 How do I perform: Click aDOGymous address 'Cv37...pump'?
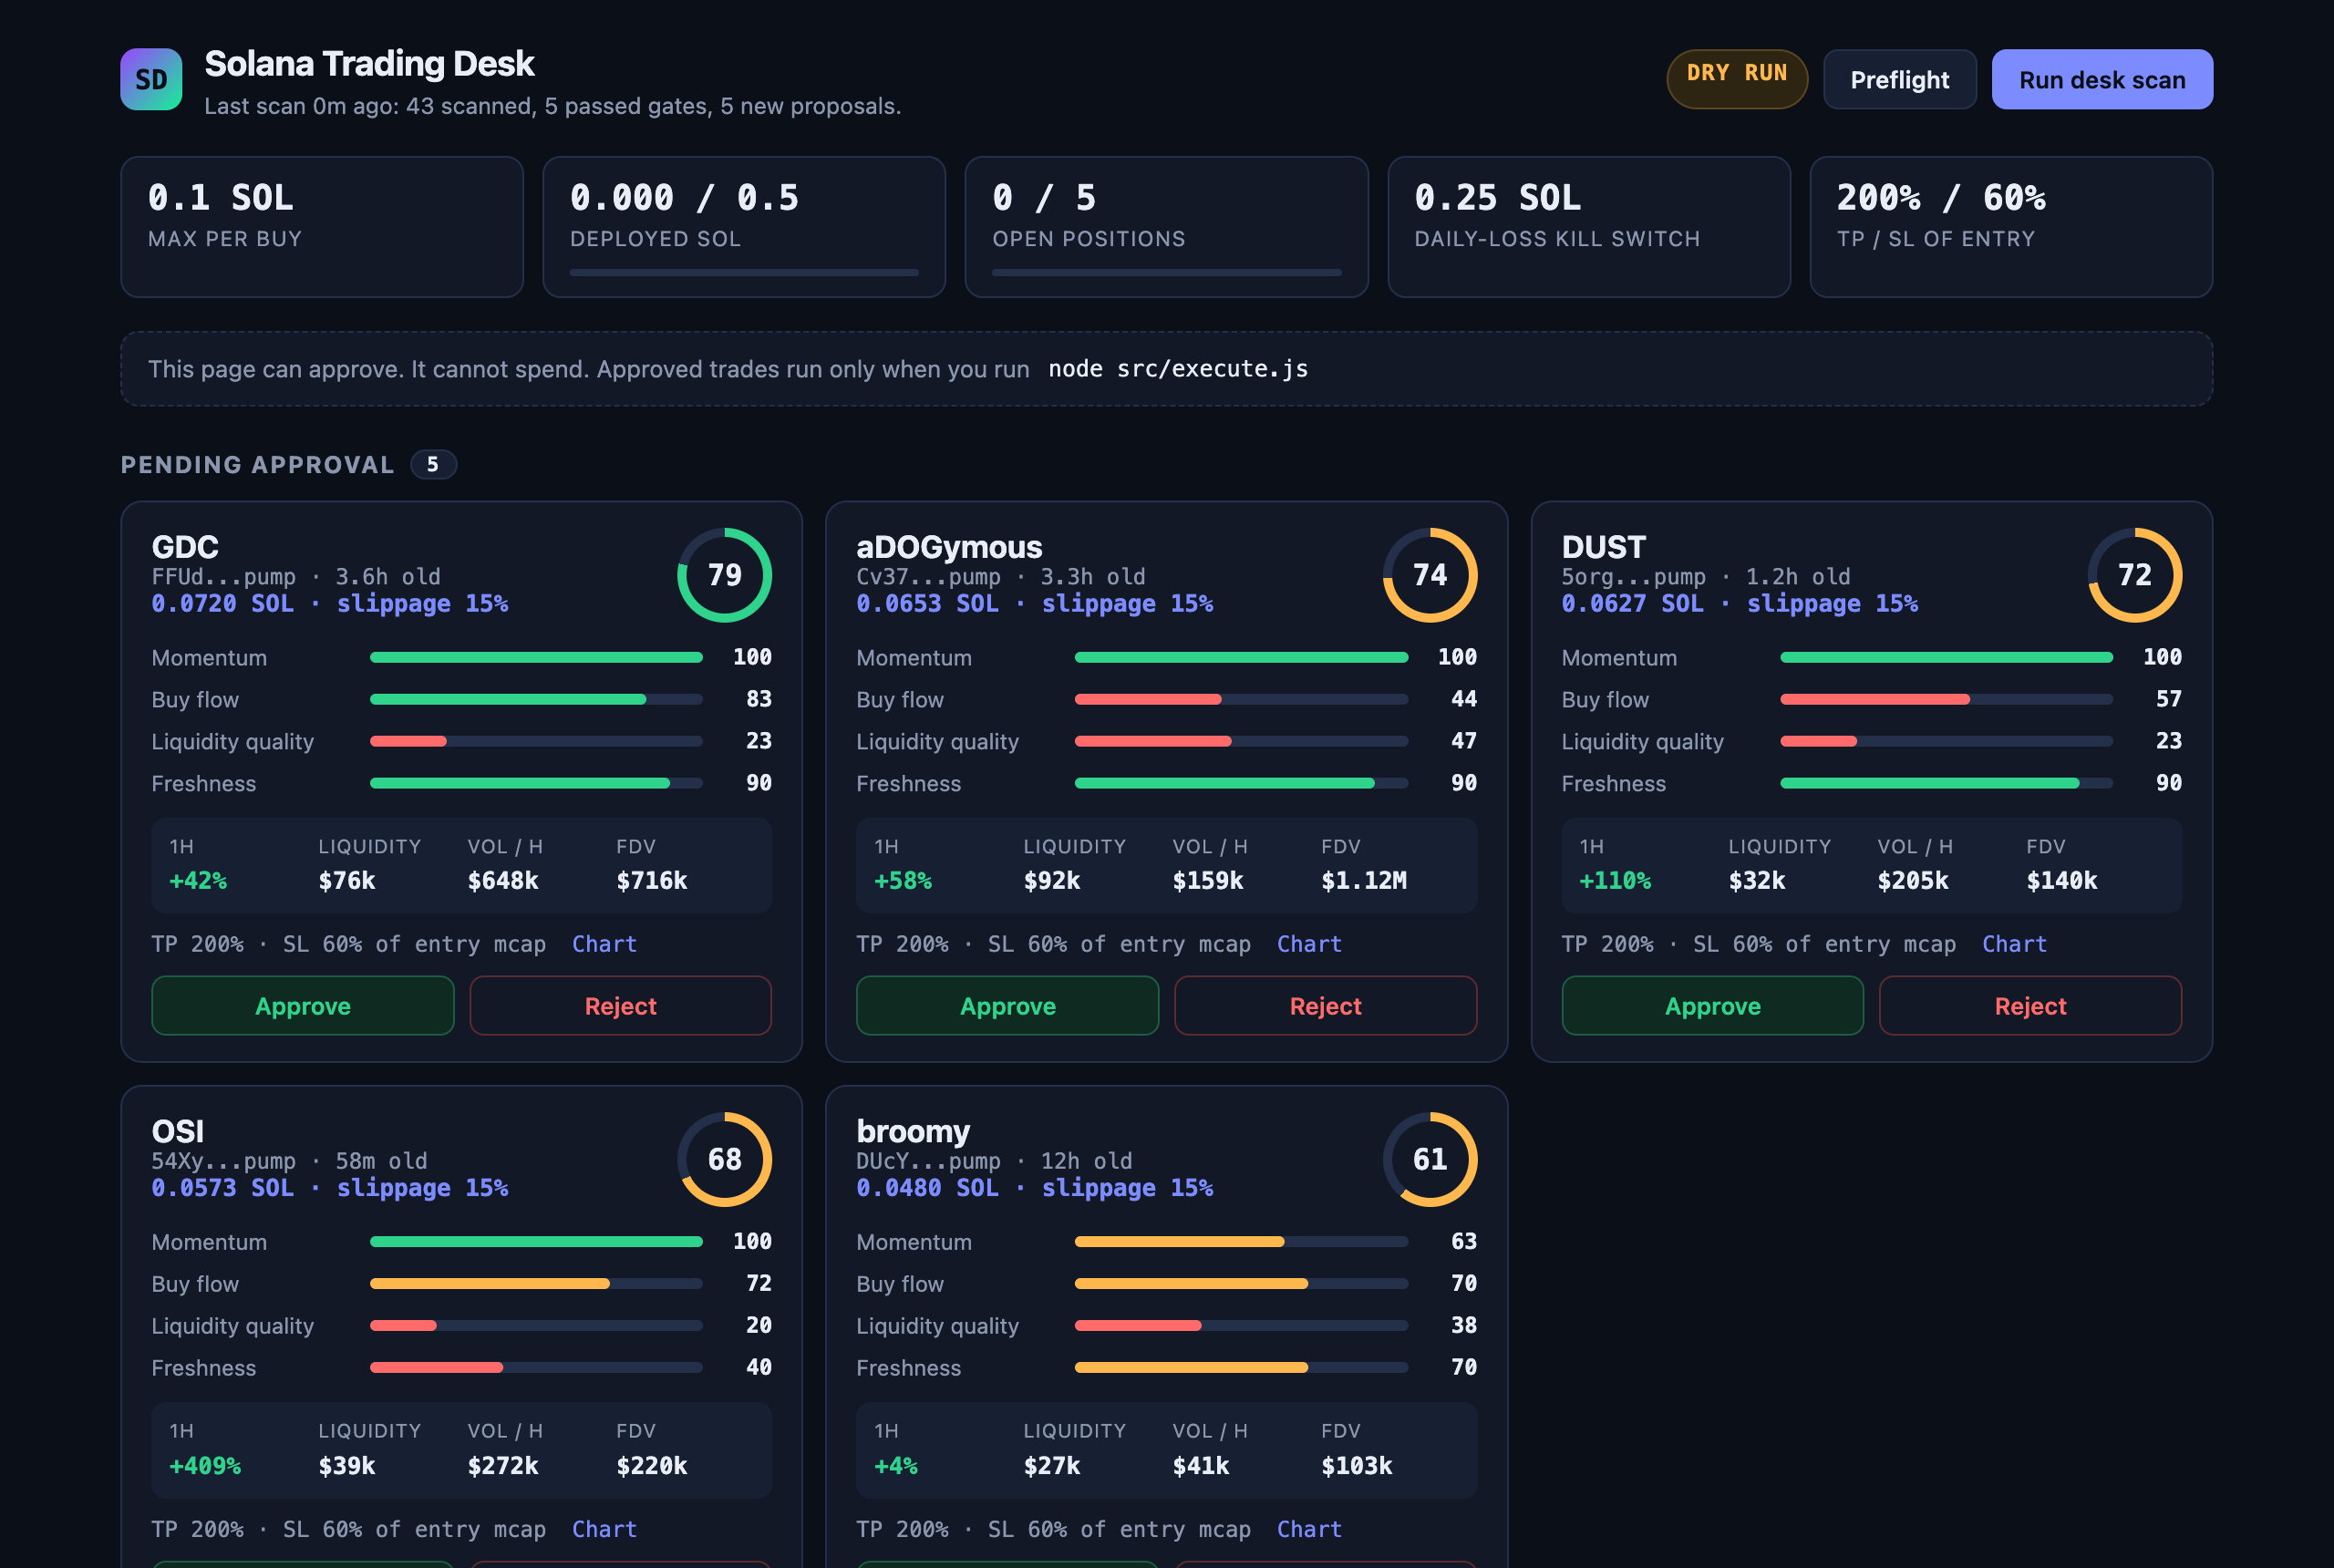[929, 576]
